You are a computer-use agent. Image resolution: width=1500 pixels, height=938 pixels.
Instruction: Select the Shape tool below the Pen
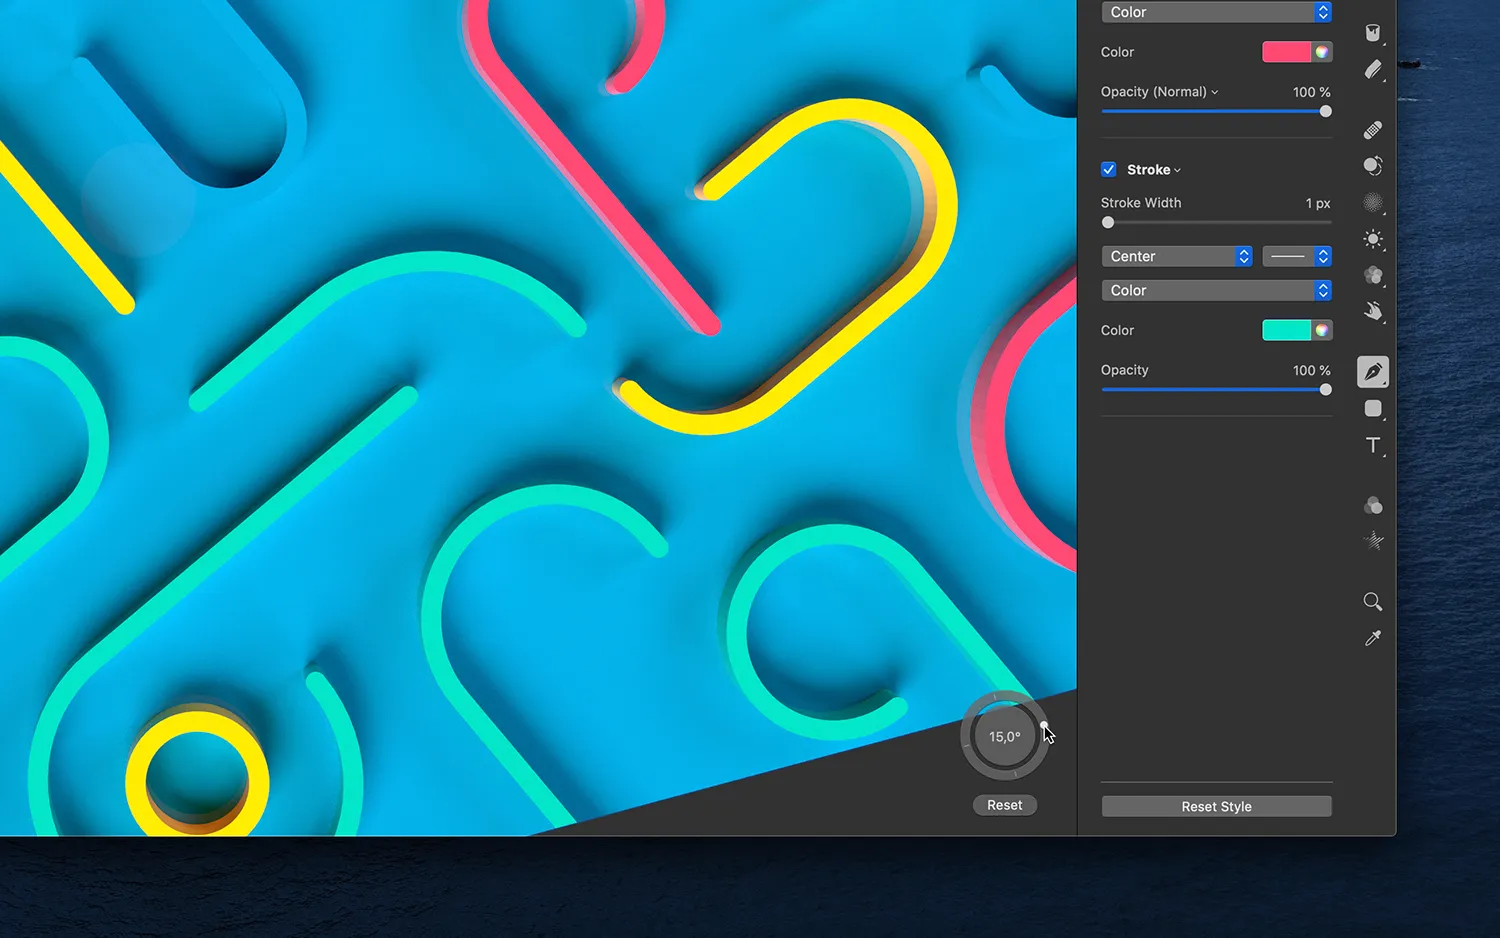(1373, 408)
